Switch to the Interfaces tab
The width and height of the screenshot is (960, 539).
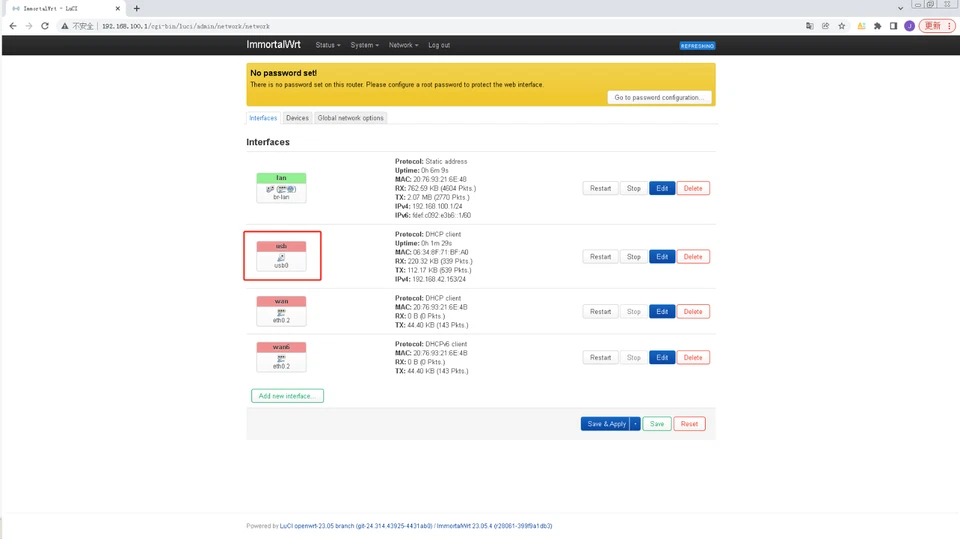pos(263,118)
